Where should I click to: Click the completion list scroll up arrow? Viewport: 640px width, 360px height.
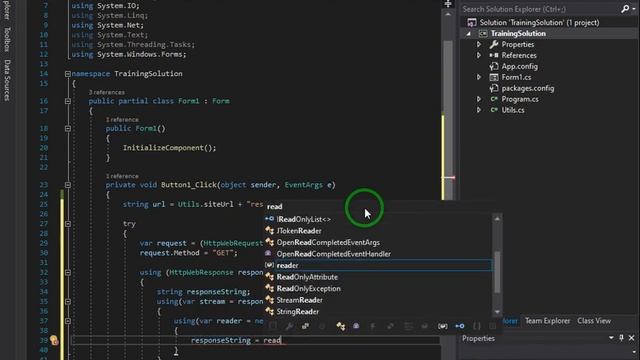497,219
